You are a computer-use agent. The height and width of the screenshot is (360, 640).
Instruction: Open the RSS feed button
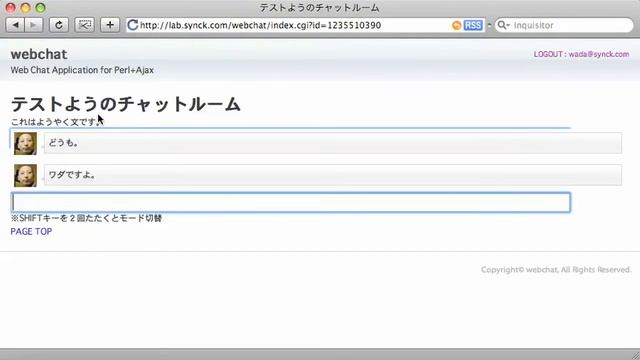(x=473, y=25)
